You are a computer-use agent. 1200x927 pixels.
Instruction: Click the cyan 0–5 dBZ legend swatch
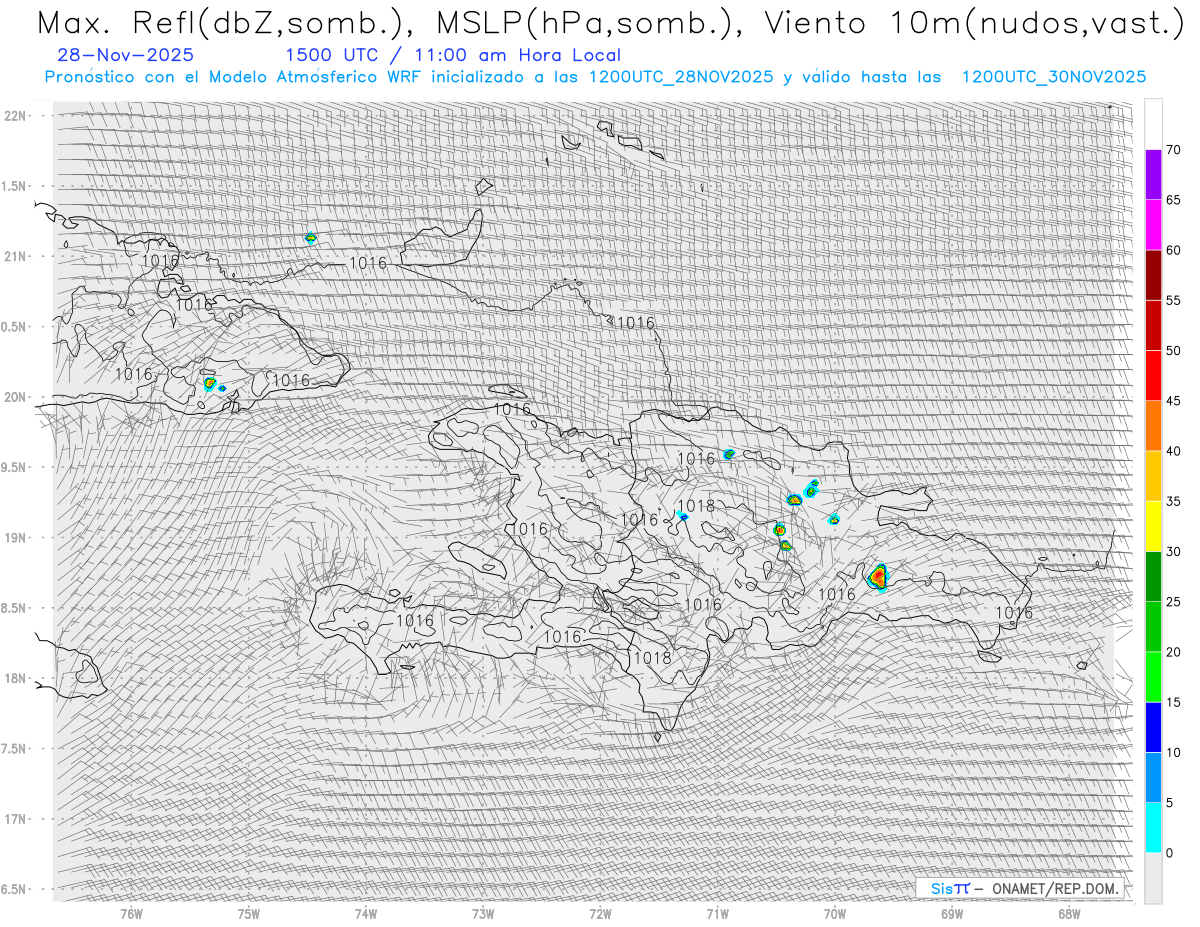(1153, 827)
